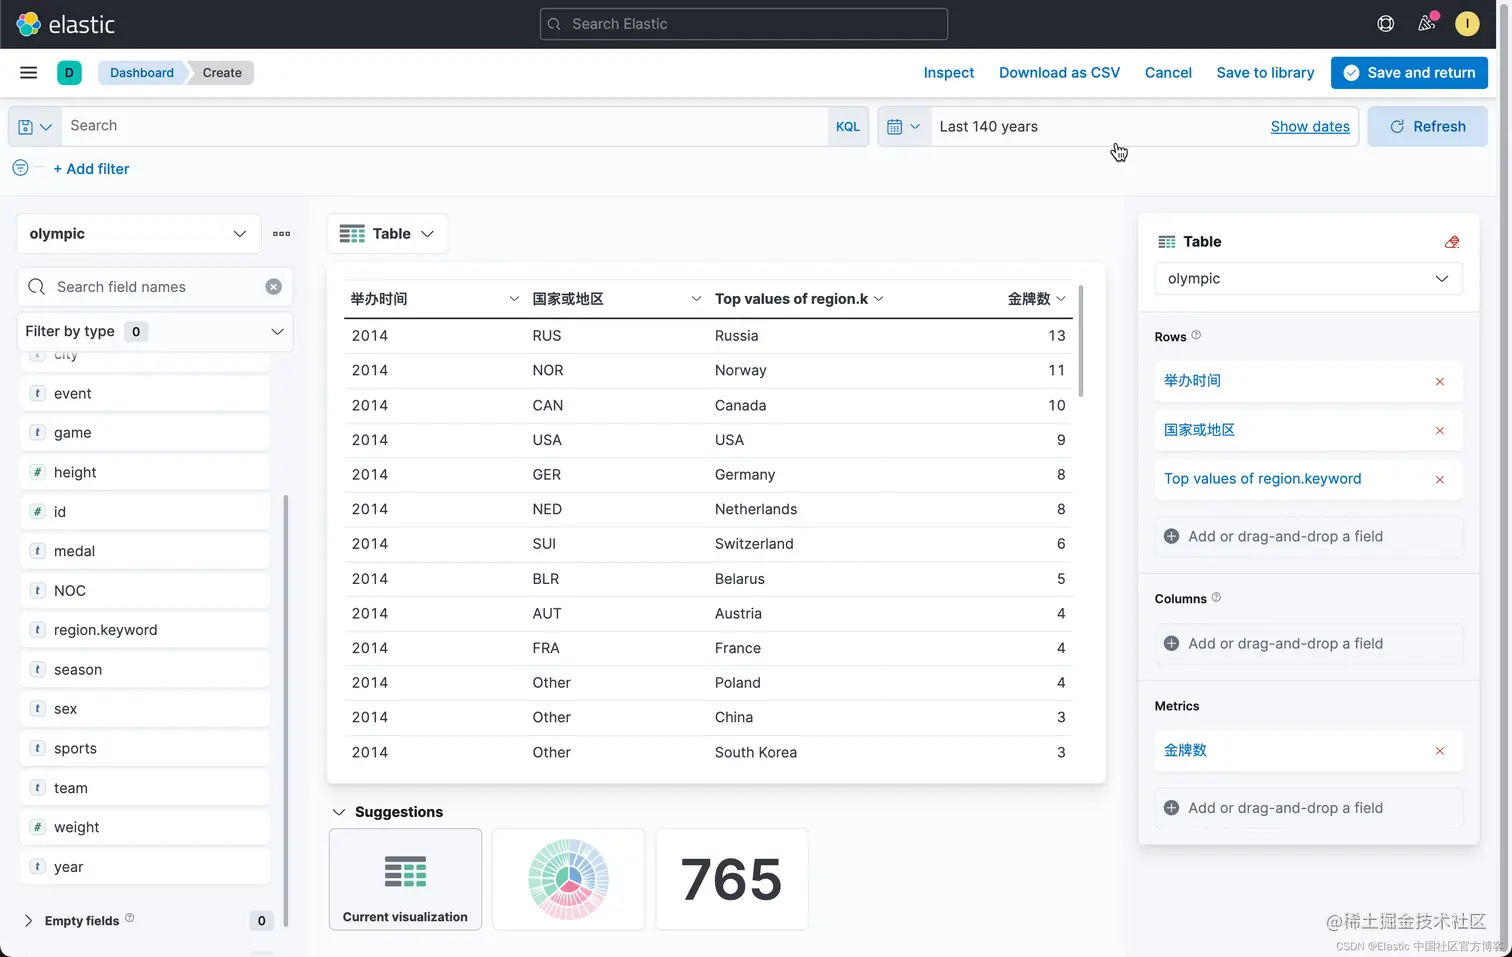
Task: Remove the 举办时间 row dimension
Action: coord(1440,381)
